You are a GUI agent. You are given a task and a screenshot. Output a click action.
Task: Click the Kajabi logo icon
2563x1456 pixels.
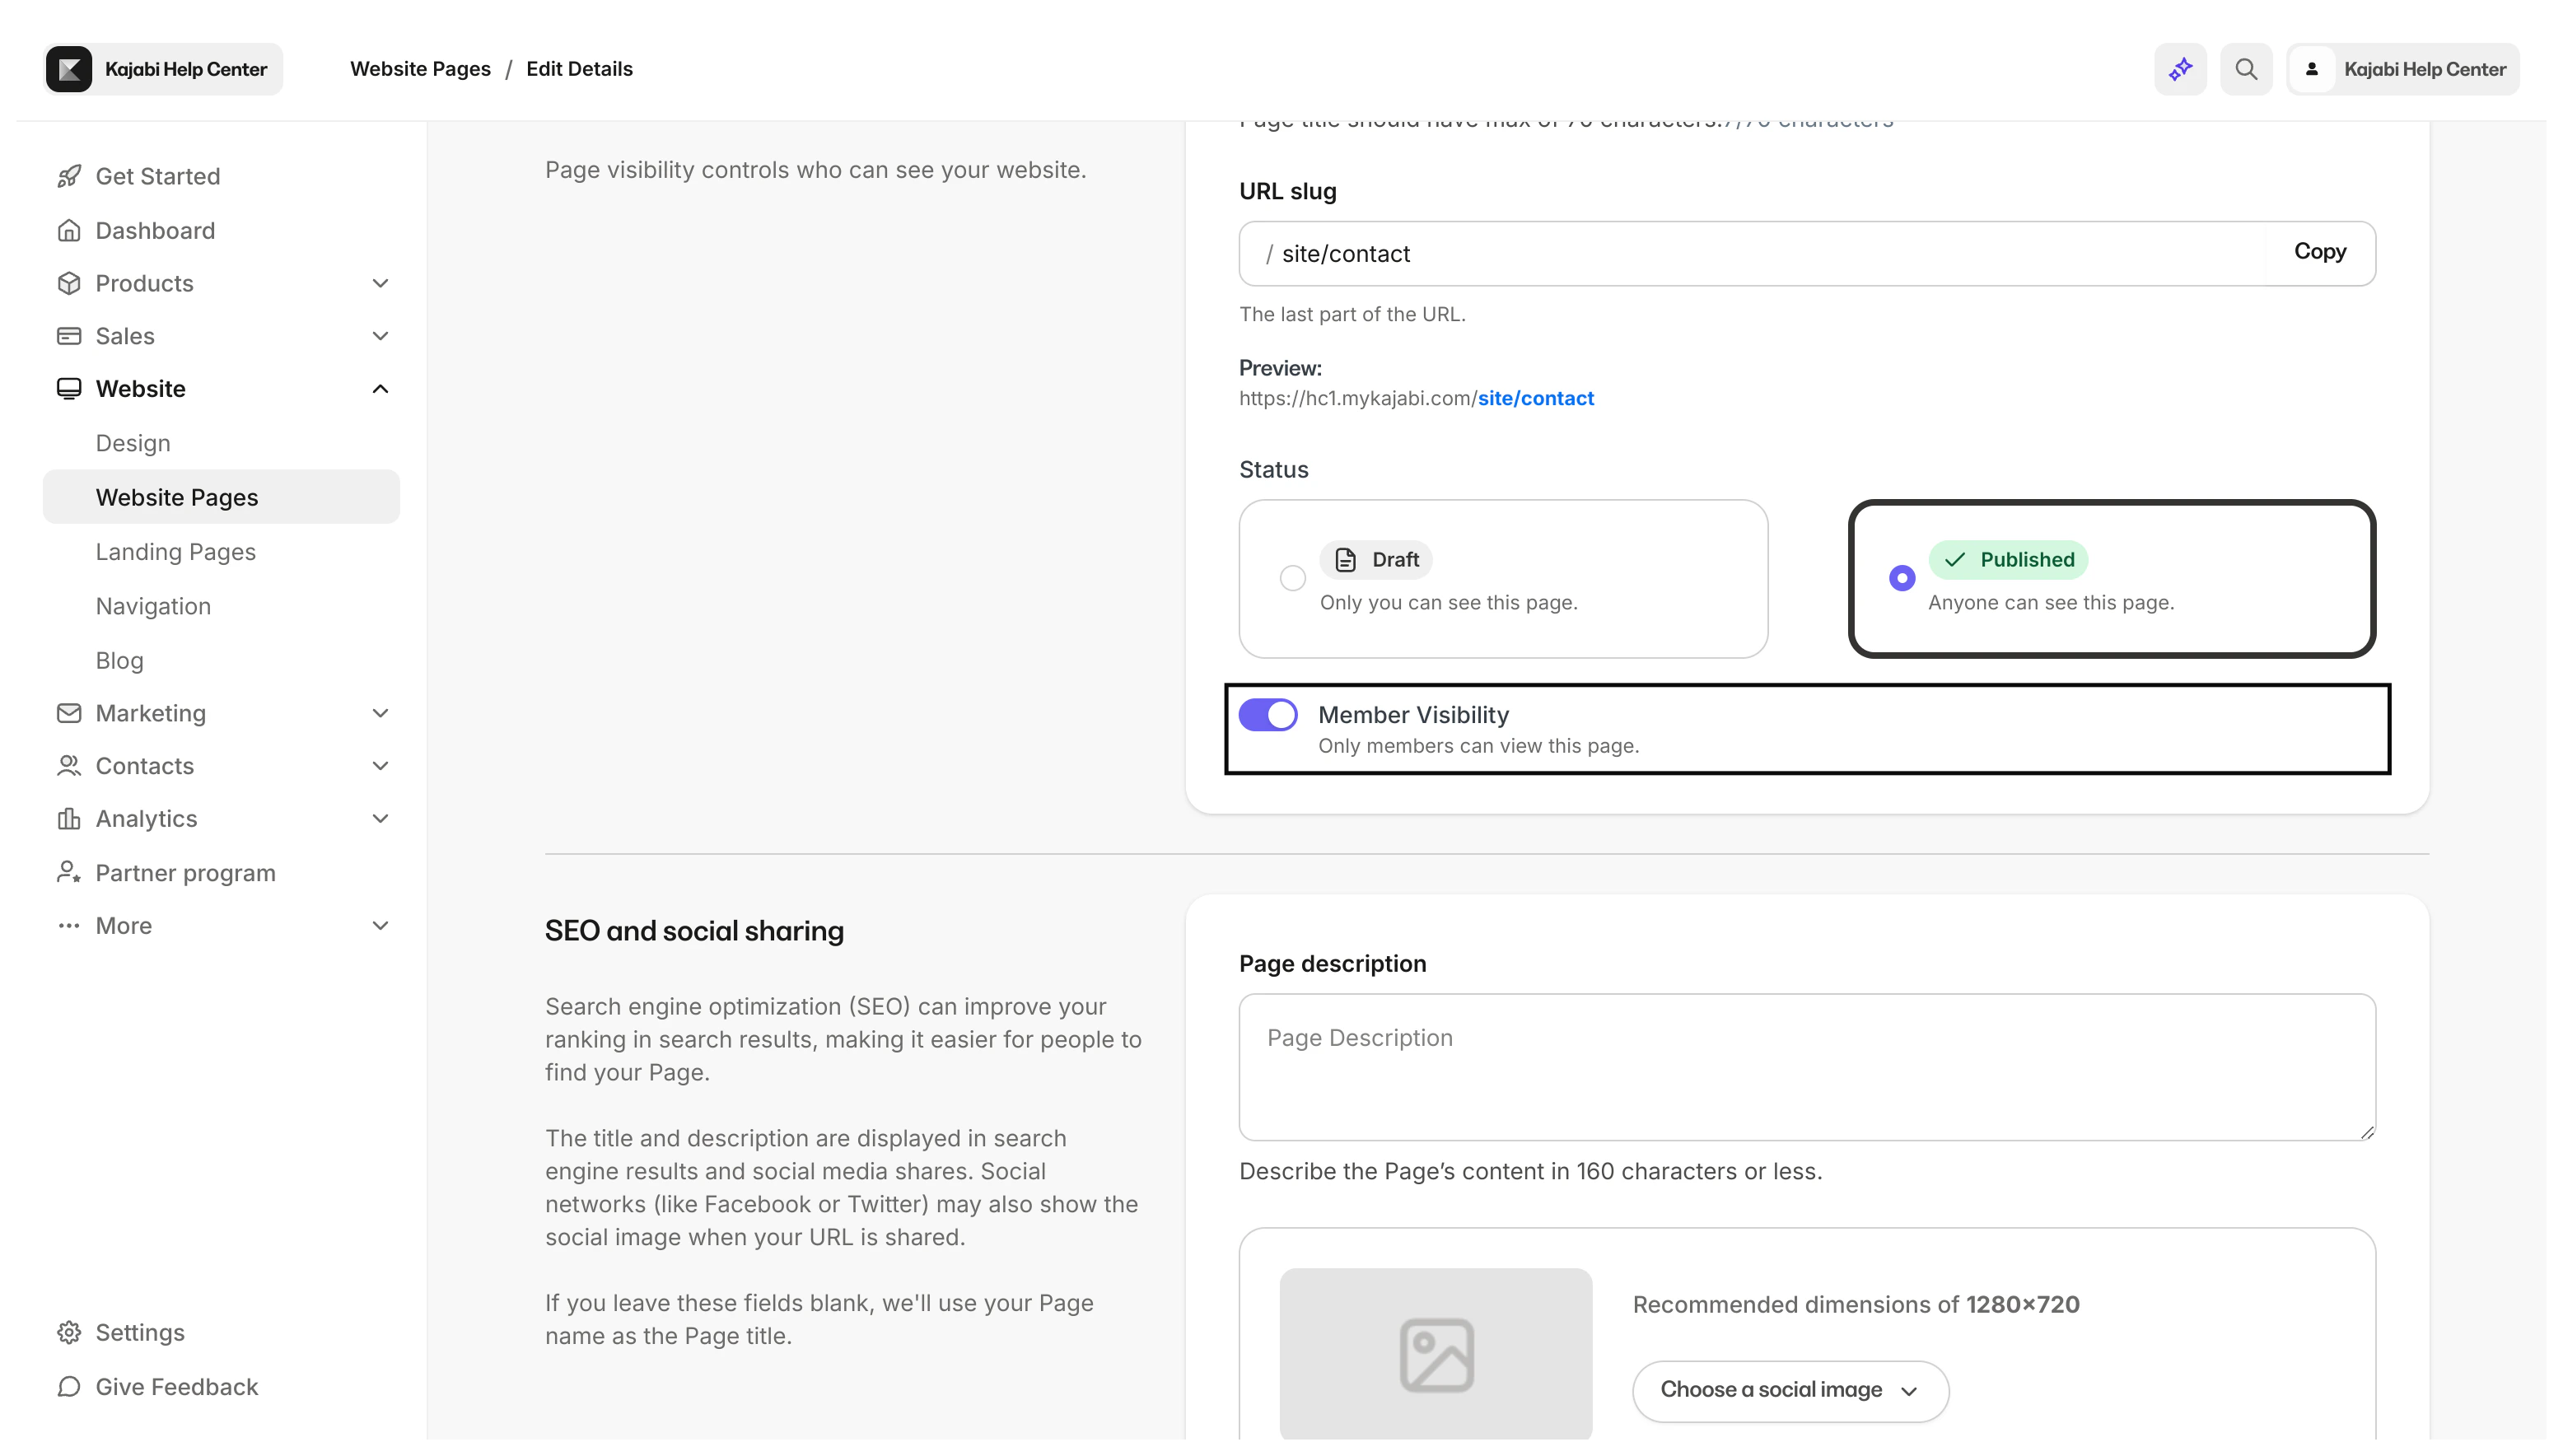coord(69,69)
